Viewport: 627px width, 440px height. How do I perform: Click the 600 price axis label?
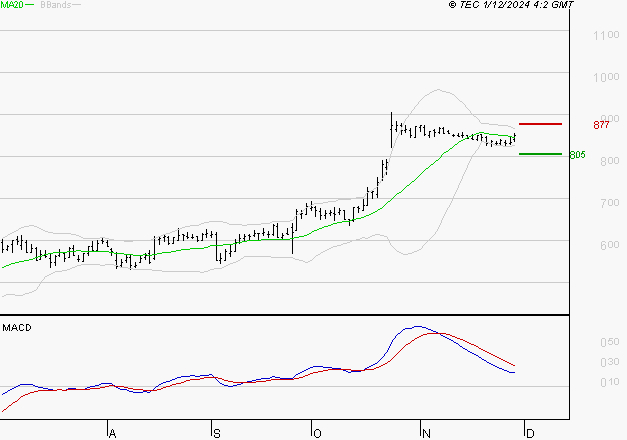[610, 245]
